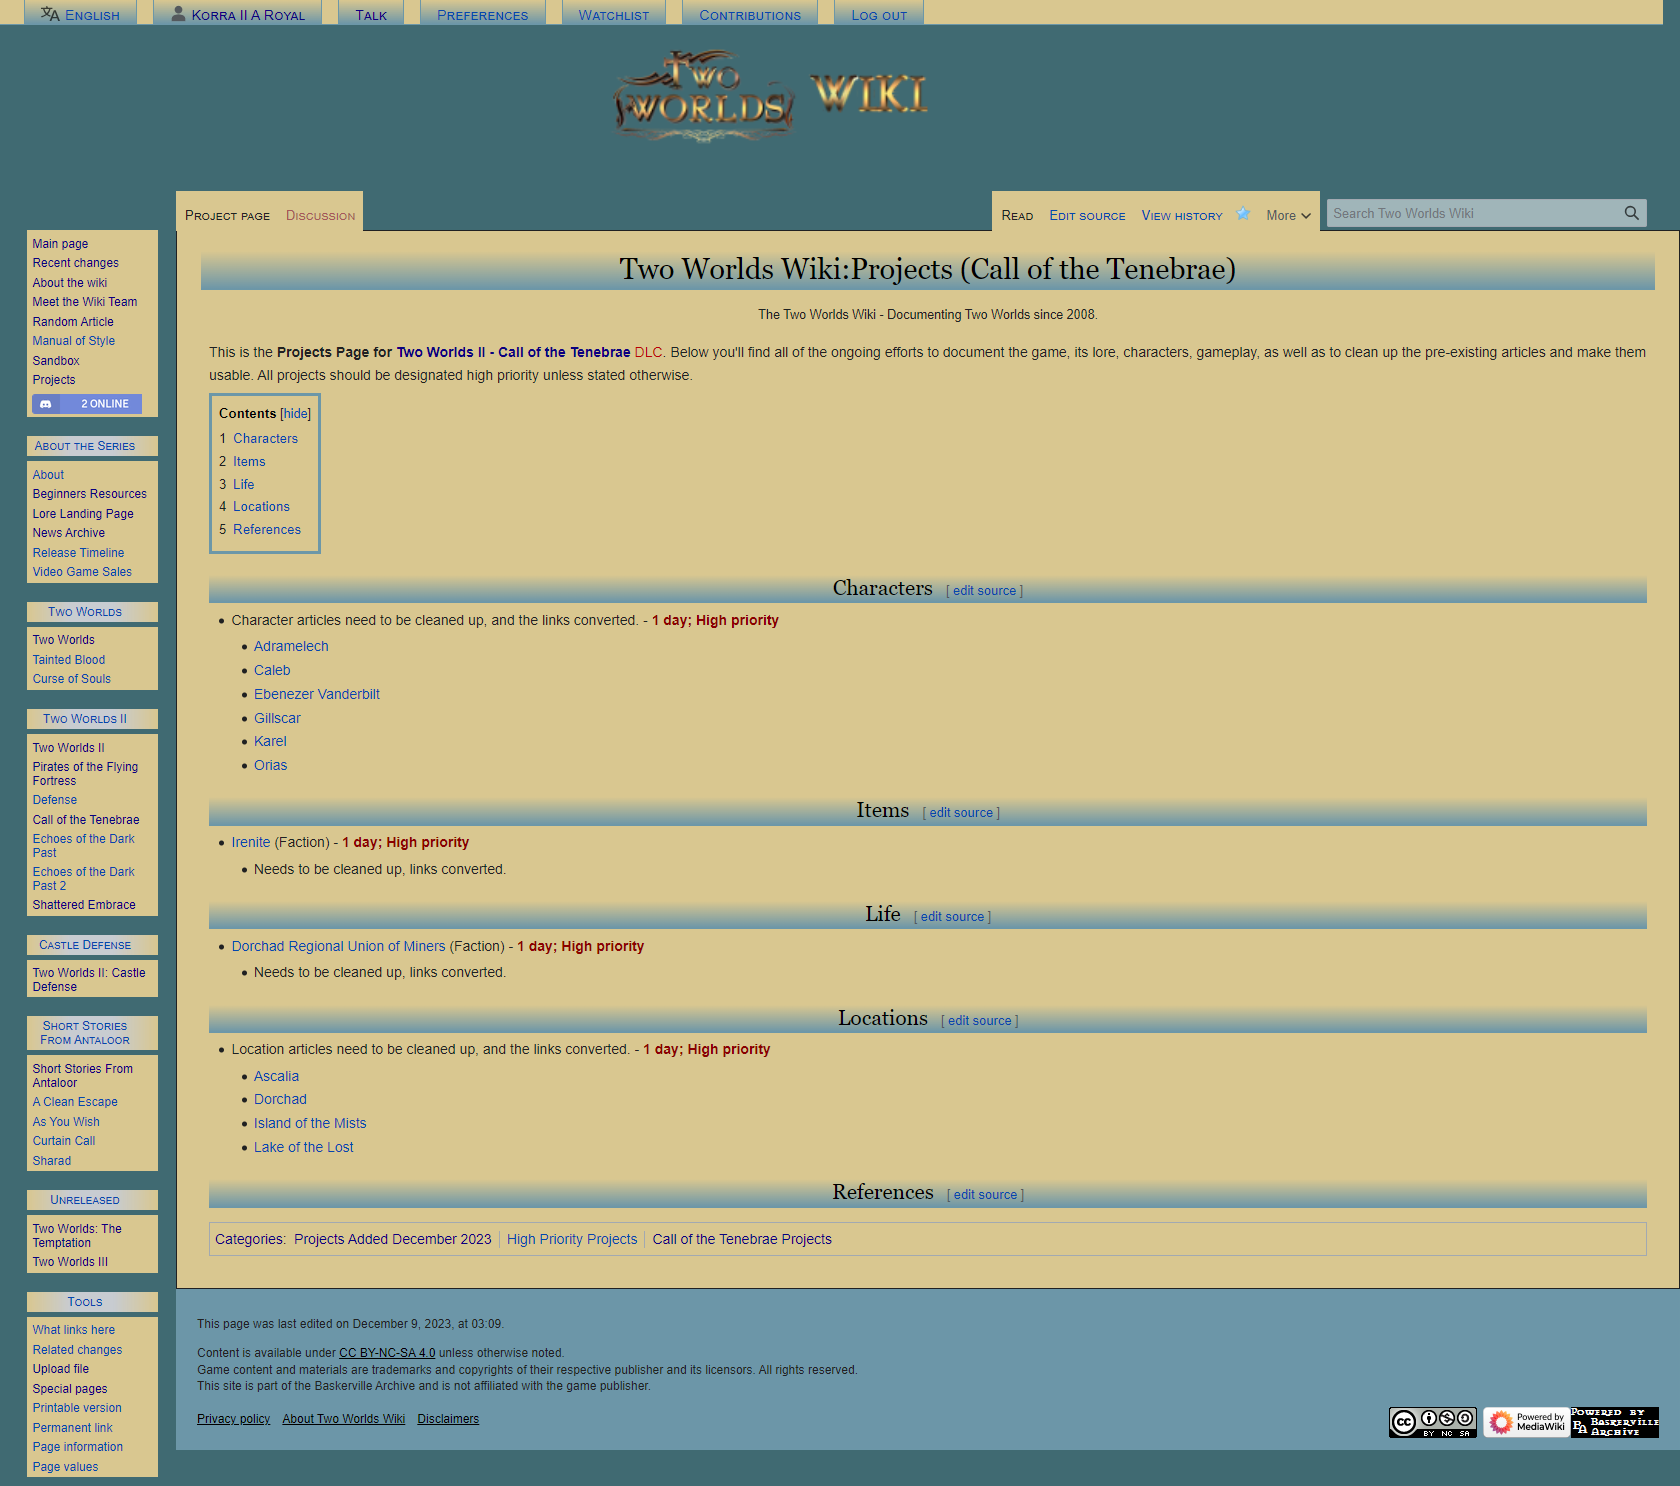Click the watchlist star icon

pos(1243,214)
